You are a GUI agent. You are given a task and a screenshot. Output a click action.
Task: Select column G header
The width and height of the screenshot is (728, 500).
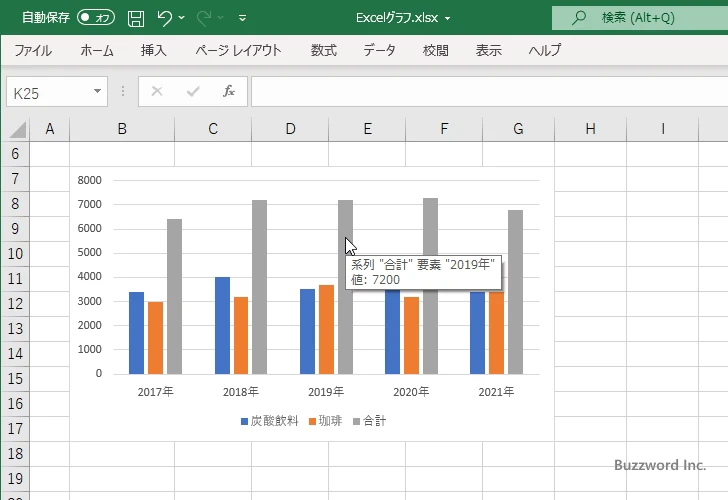tap(519, 129)
